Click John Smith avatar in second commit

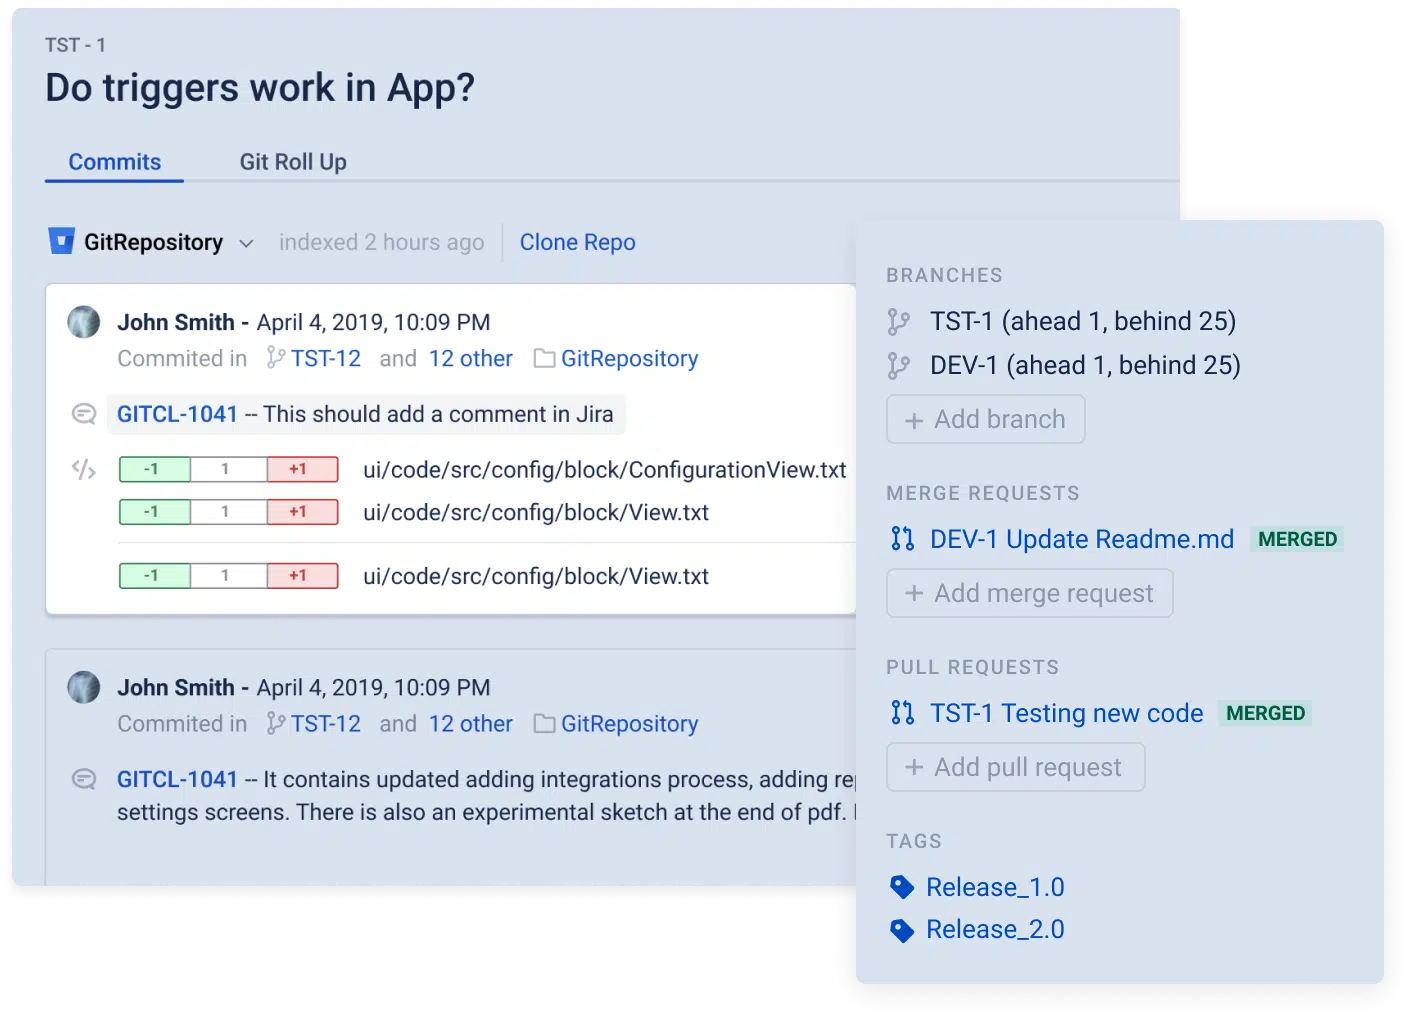pyautogui.click(x=84, y=687)
